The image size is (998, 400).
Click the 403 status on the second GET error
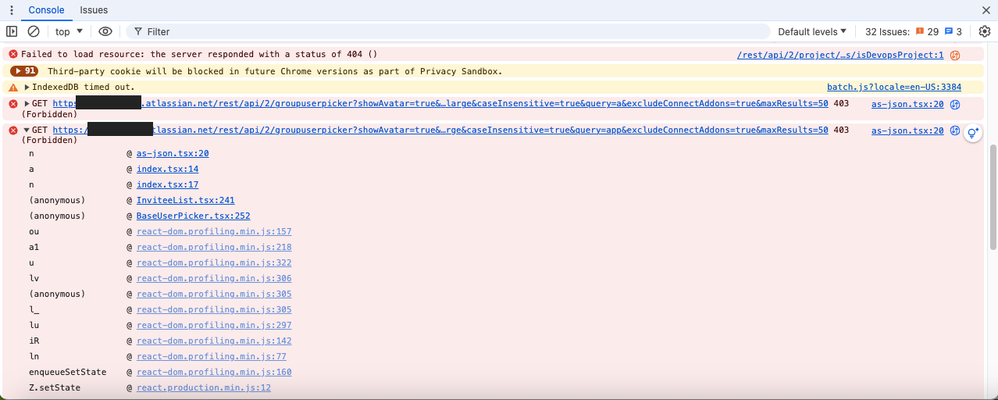tap(841, 130)
